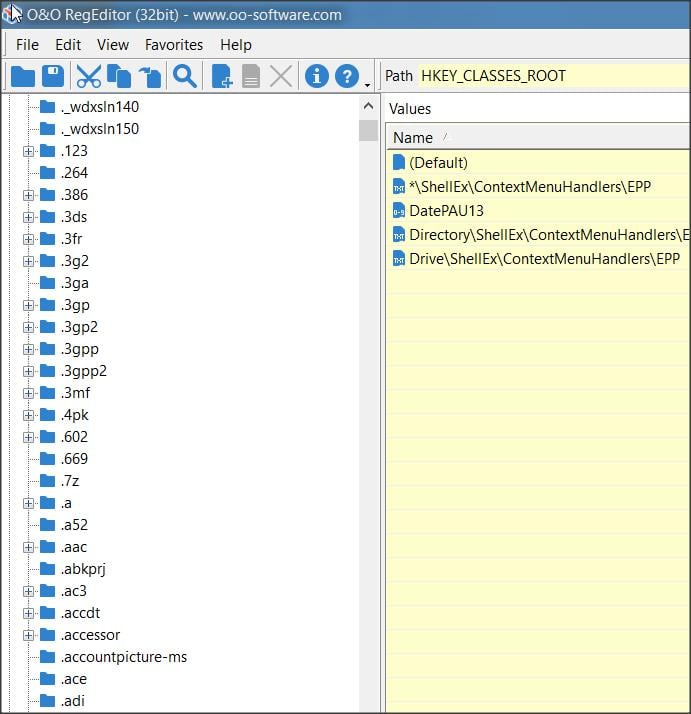This screenshot has height=714, width=691.
Task: Expand the .3gp key
Action: pos(28,305)
